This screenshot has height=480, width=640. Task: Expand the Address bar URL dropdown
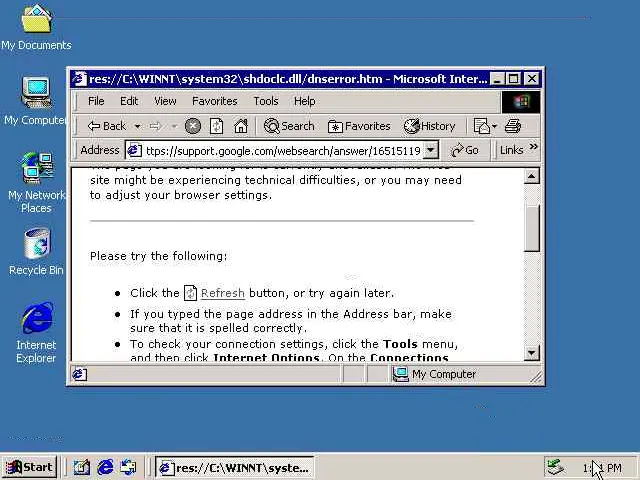[x=431, y=150]
